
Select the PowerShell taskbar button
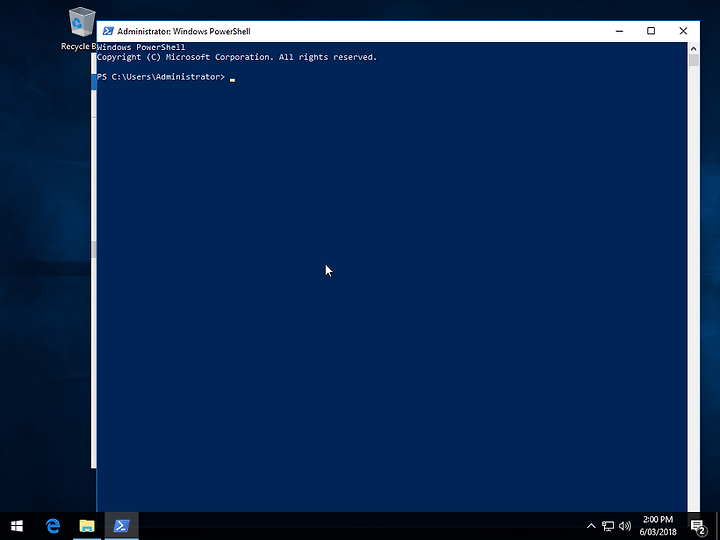121,526
